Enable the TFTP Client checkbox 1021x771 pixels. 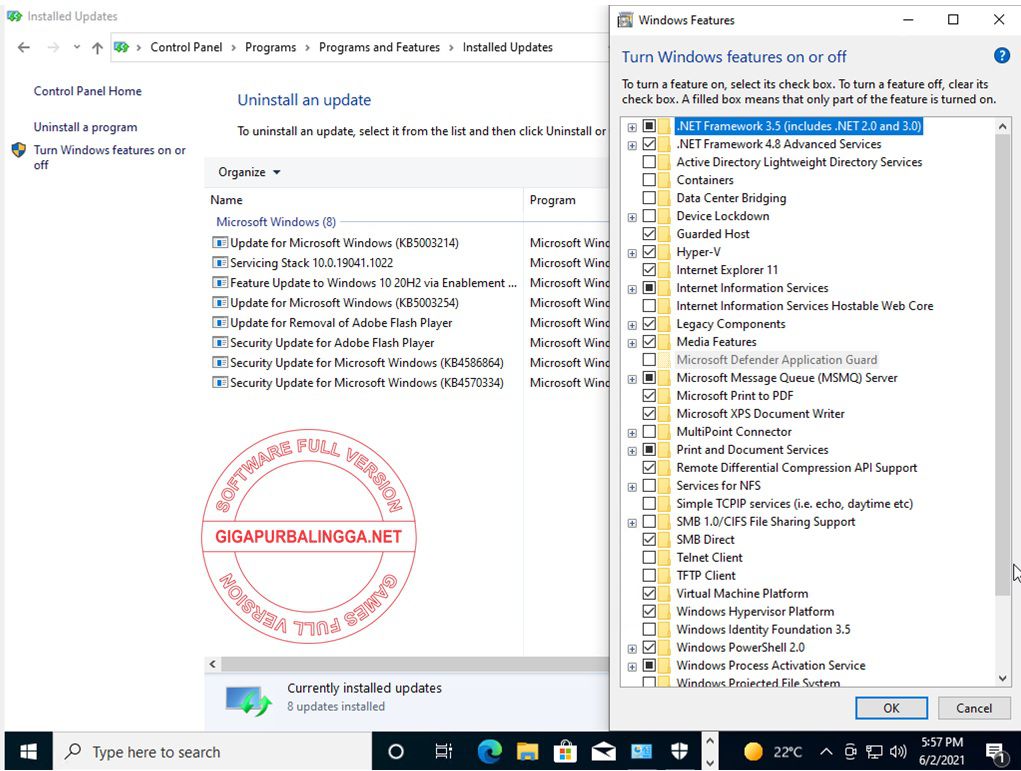649,576
